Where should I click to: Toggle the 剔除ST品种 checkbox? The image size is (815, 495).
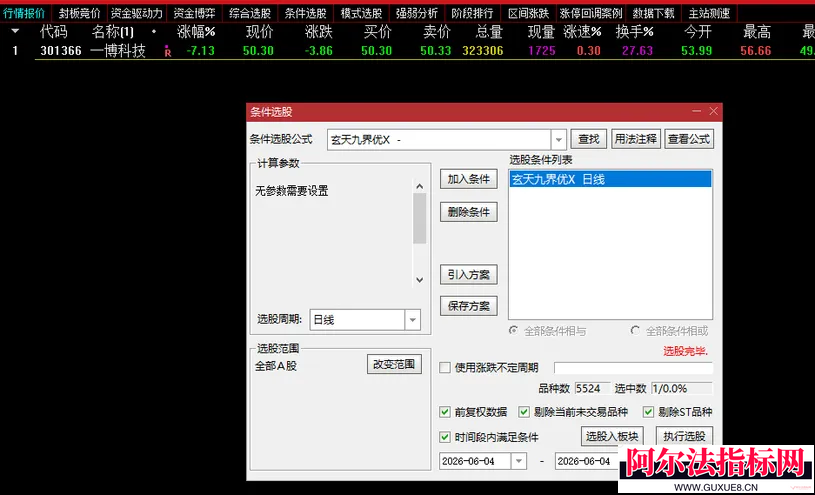tap(648, 412)
